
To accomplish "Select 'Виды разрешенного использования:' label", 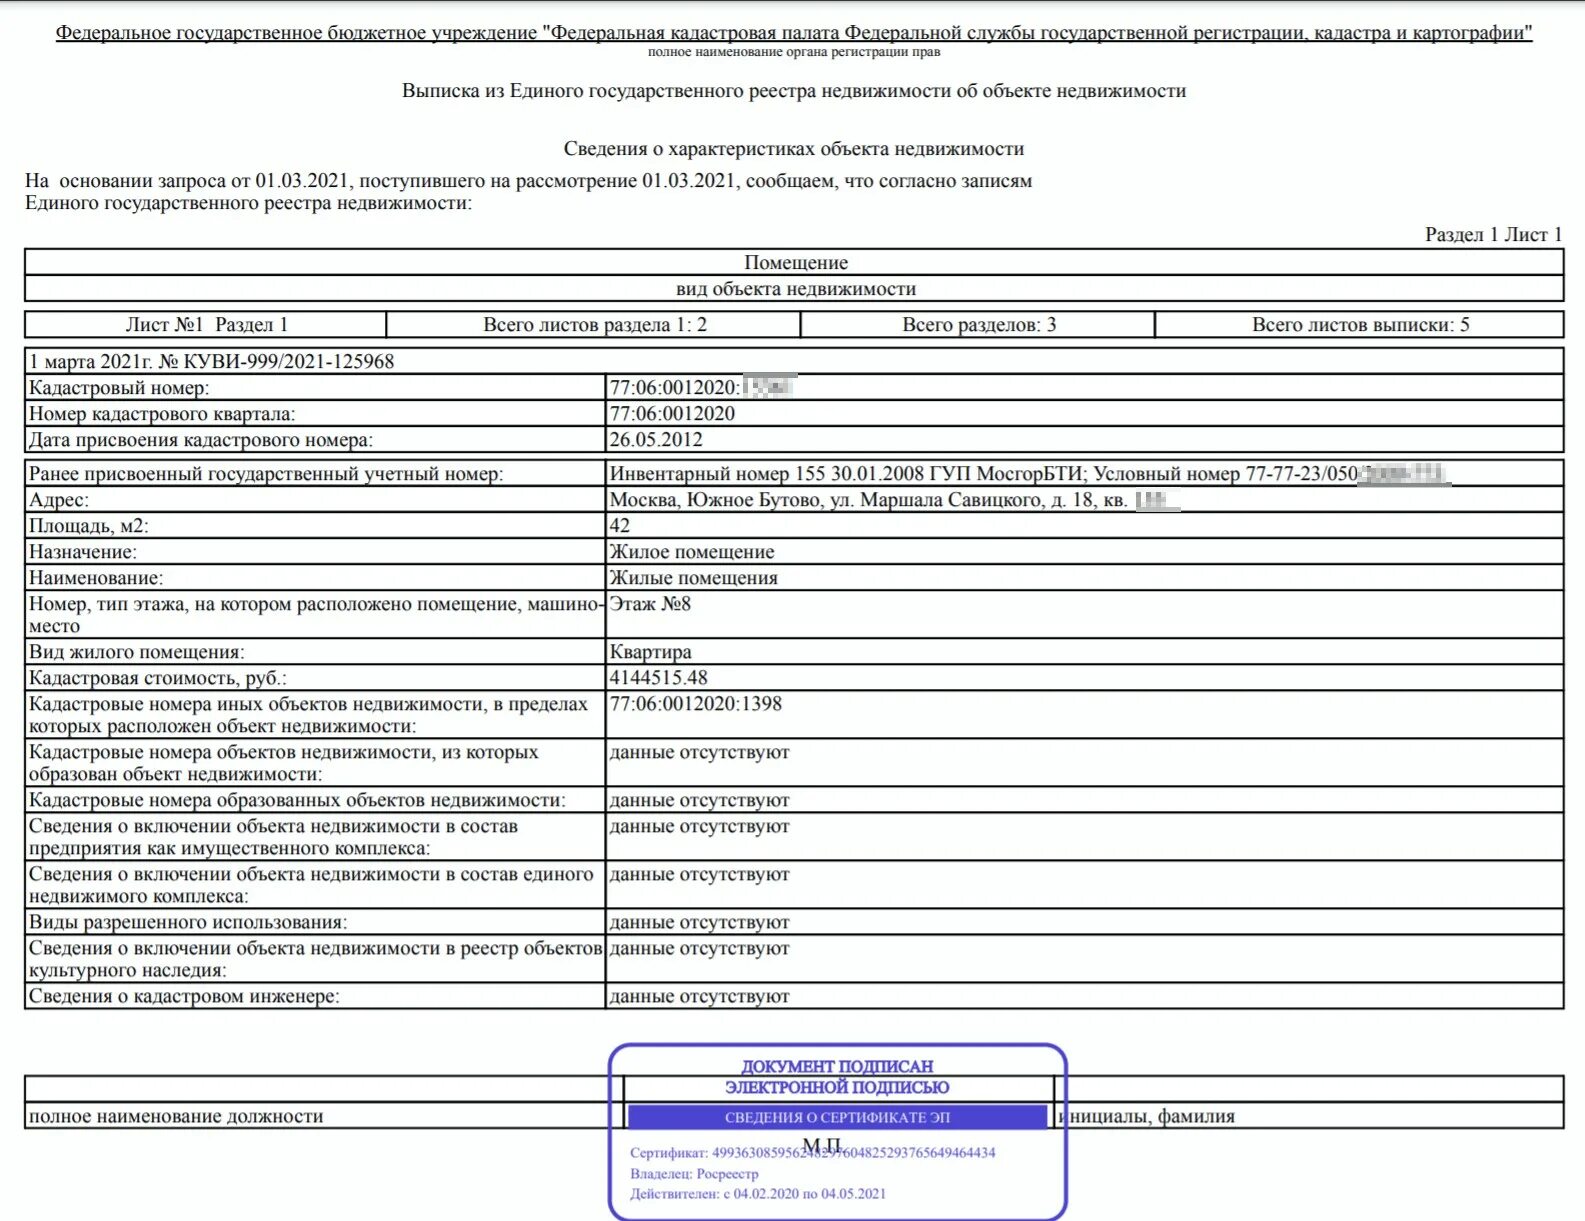I will tap(188, 922).
